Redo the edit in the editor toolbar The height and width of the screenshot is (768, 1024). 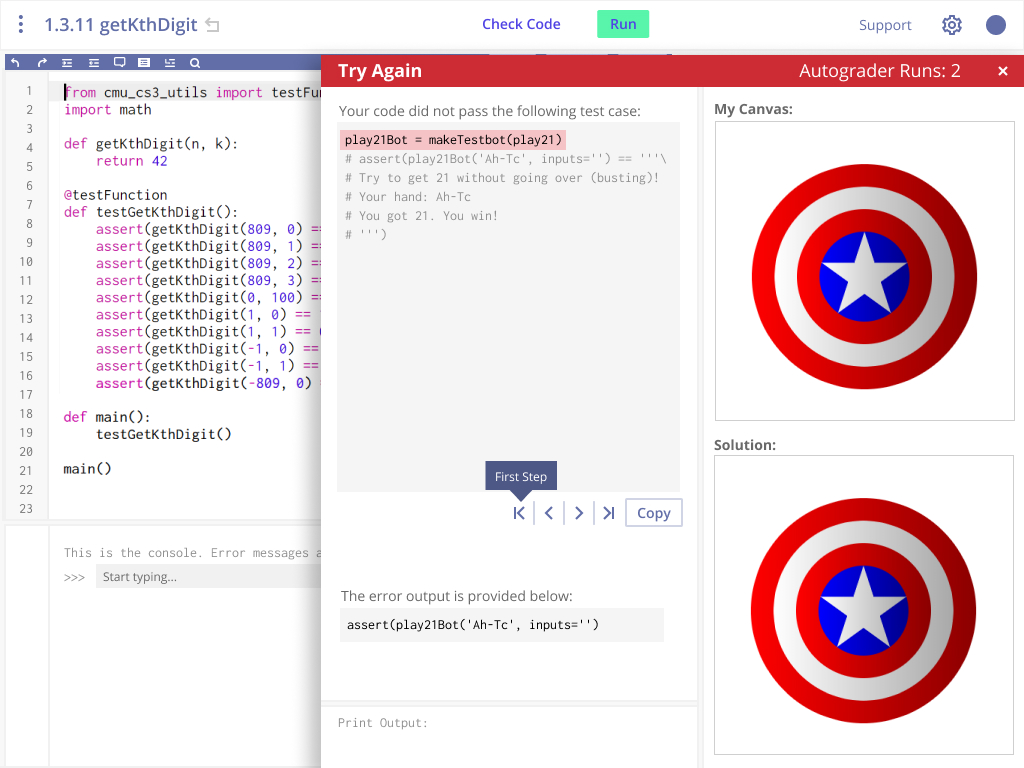click(x=42, y=63)
